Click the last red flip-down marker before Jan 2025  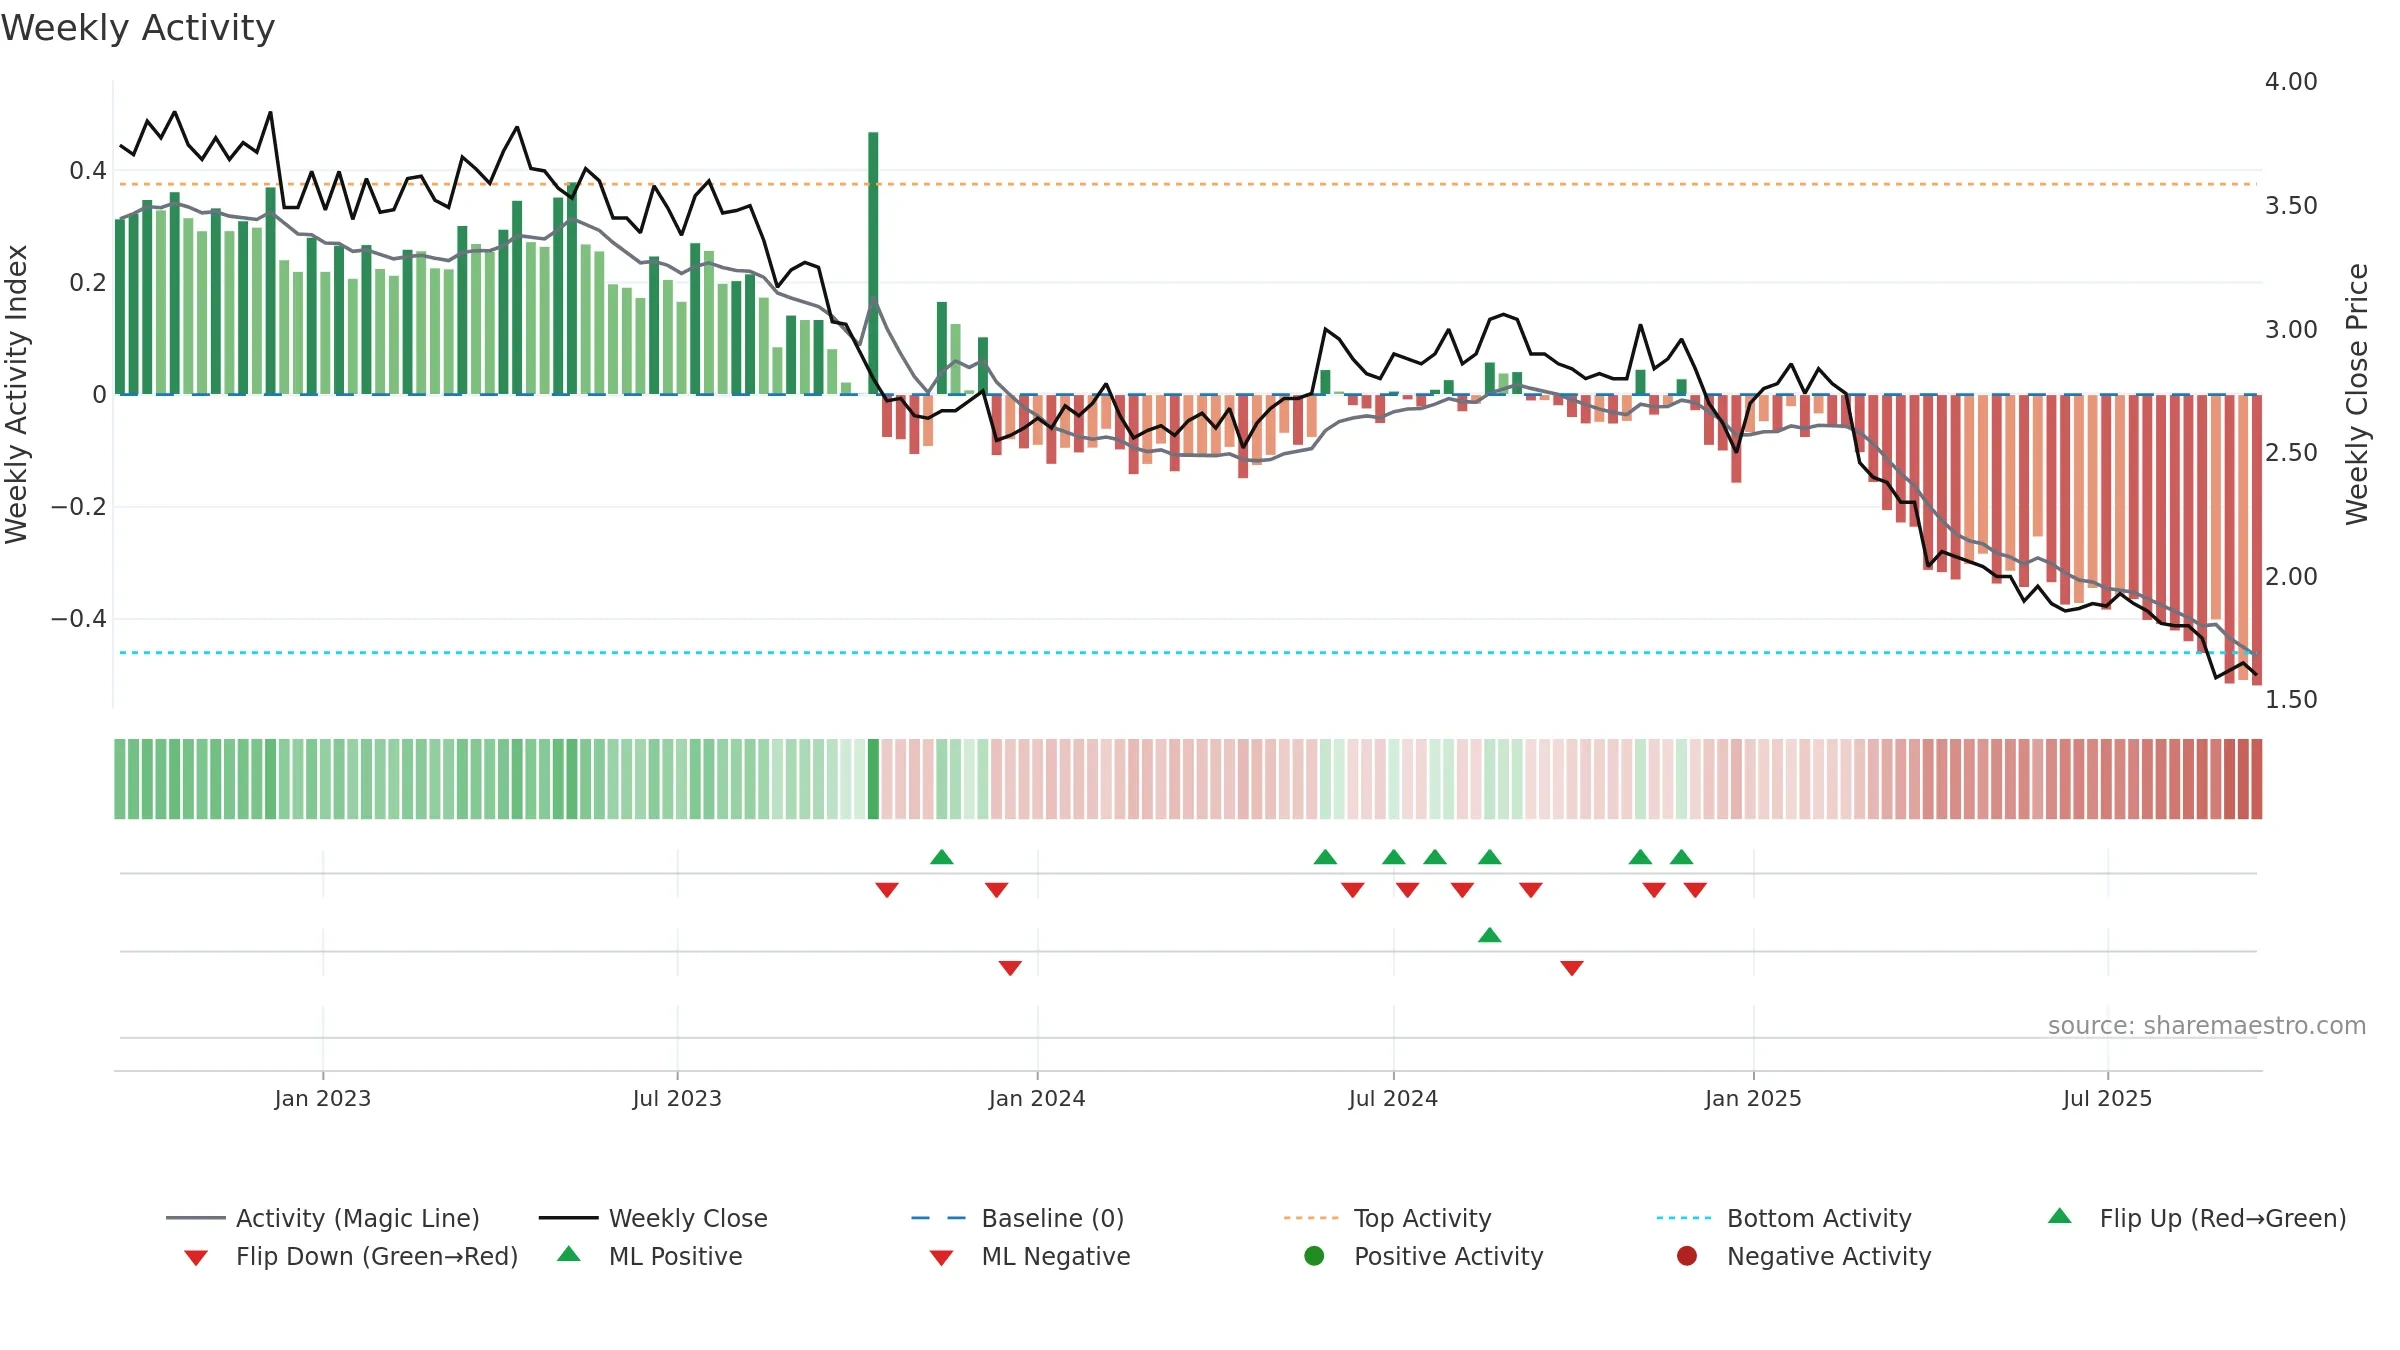tap(1695, 890)
